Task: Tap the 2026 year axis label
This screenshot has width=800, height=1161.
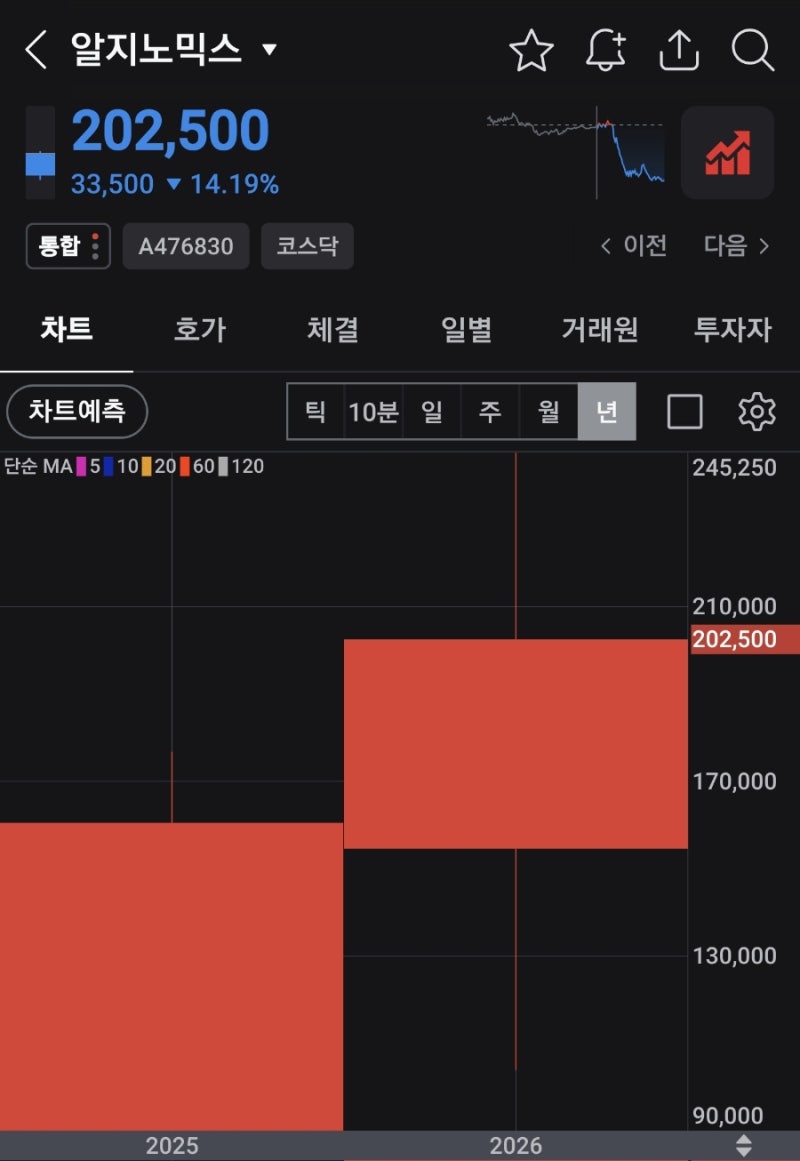Action: pos(516,1146)
